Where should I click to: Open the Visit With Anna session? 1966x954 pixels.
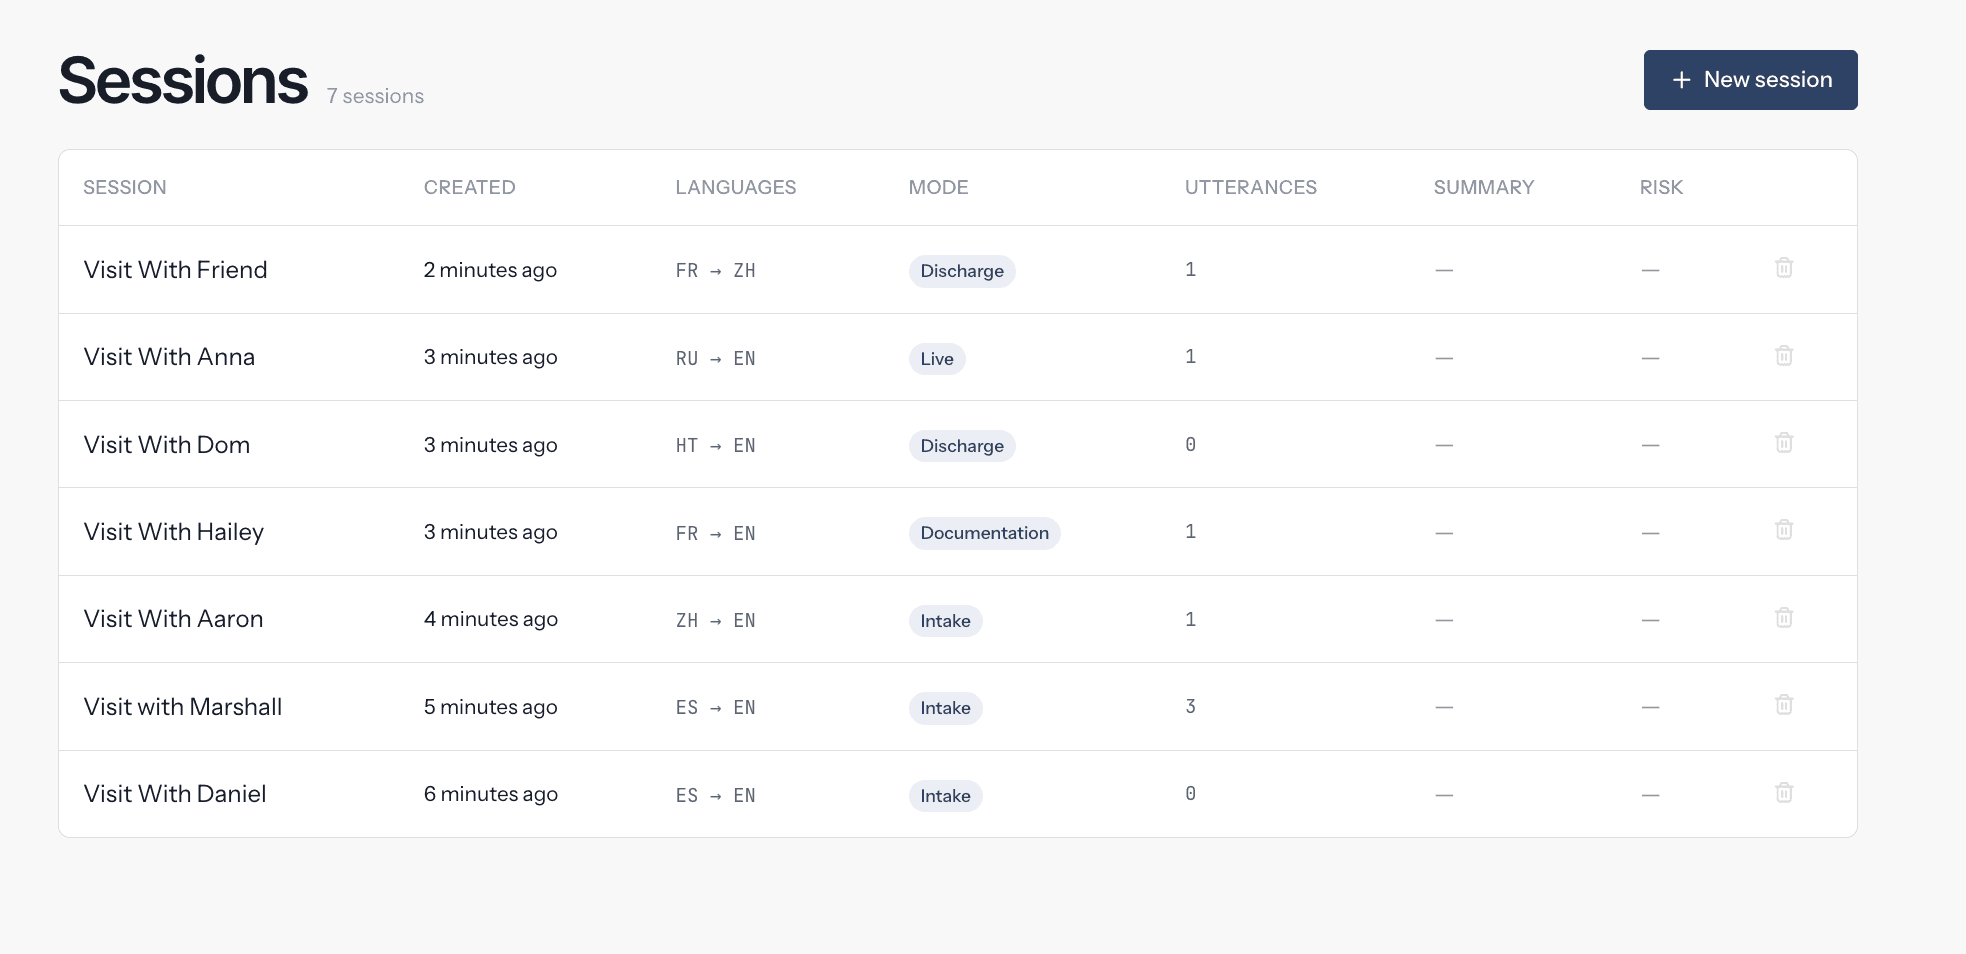pos(169,357)
